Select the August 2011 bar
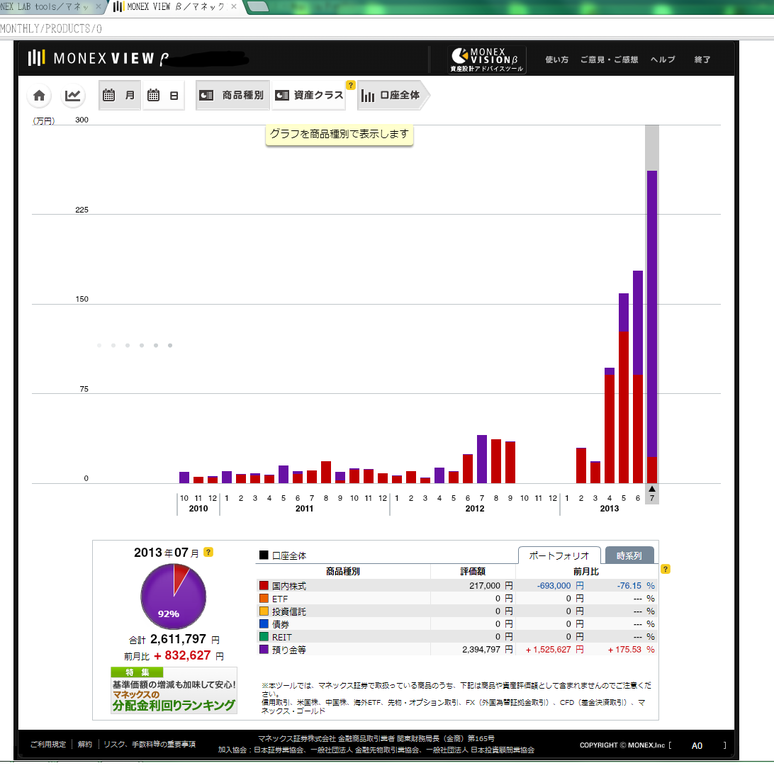 pyautogui.click(x=326, y=472)
